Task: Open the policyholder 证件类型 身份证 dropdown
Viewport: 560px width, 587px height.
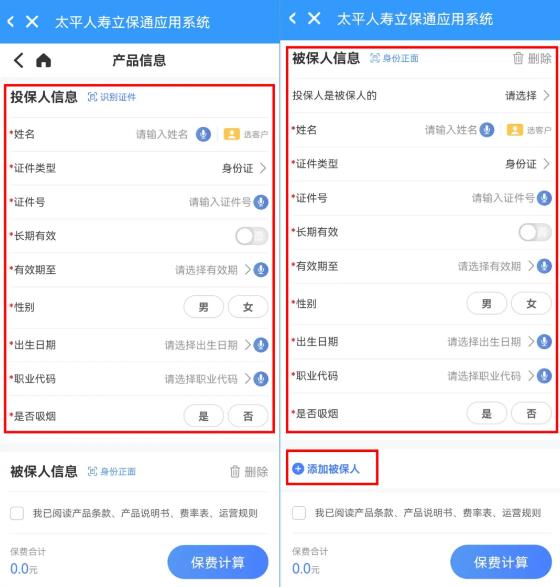Action: (244, 168)
